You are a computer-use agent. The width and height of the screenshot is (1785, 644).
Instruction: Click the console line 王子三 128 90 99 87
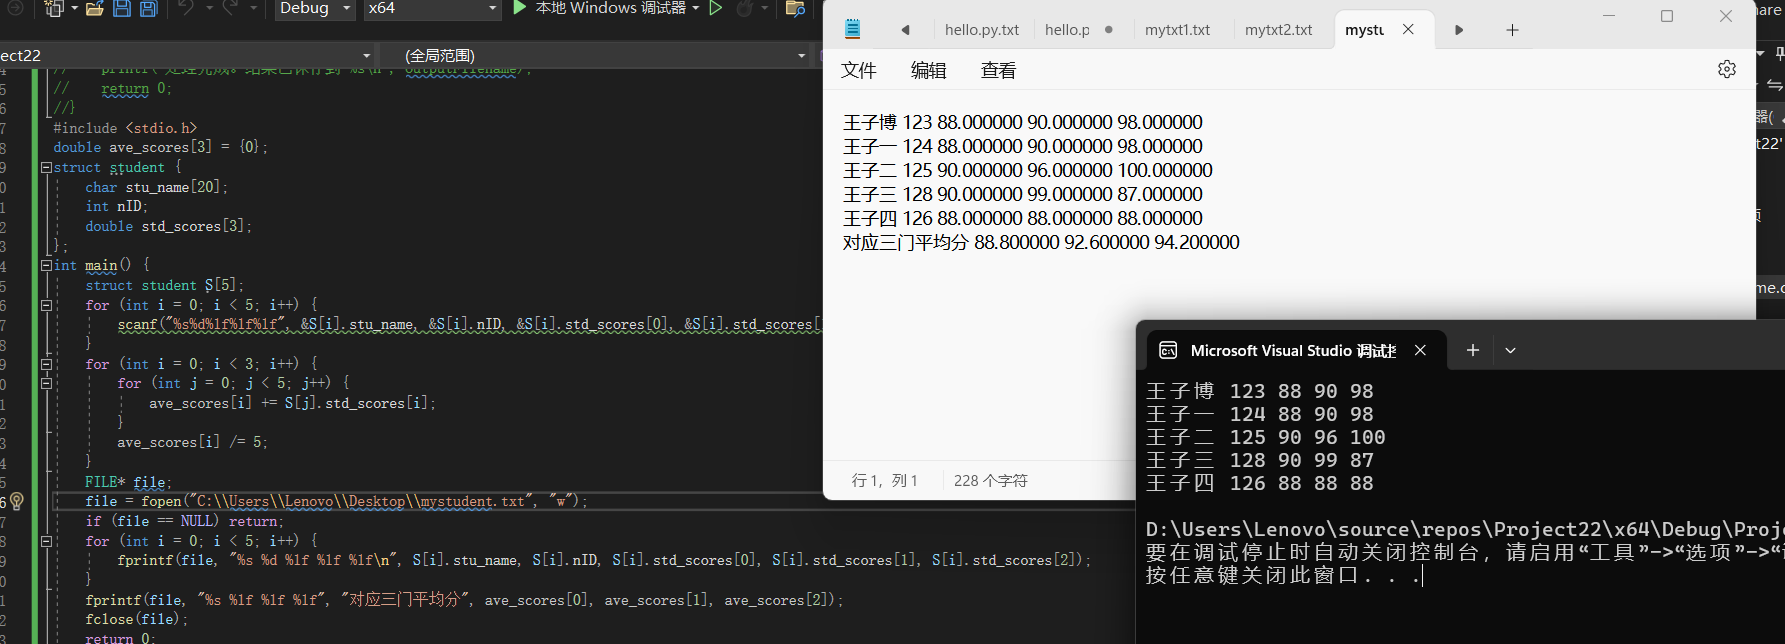point(1260,460)
